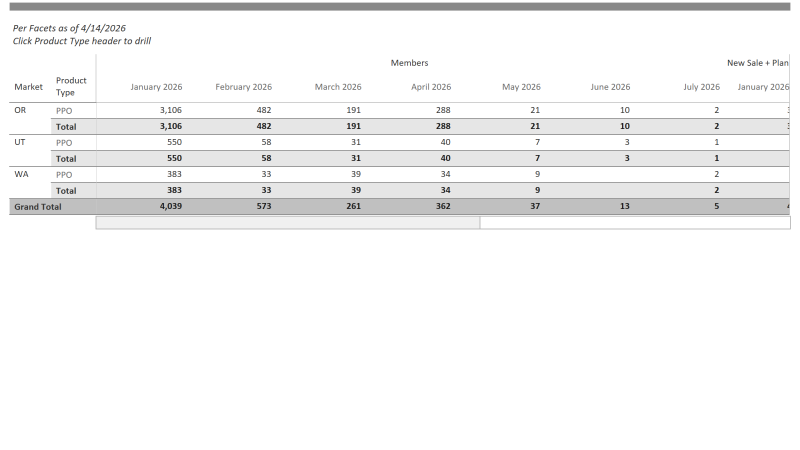Click the Product Type column header
The image size is (800, 450).
pos(70,86)
